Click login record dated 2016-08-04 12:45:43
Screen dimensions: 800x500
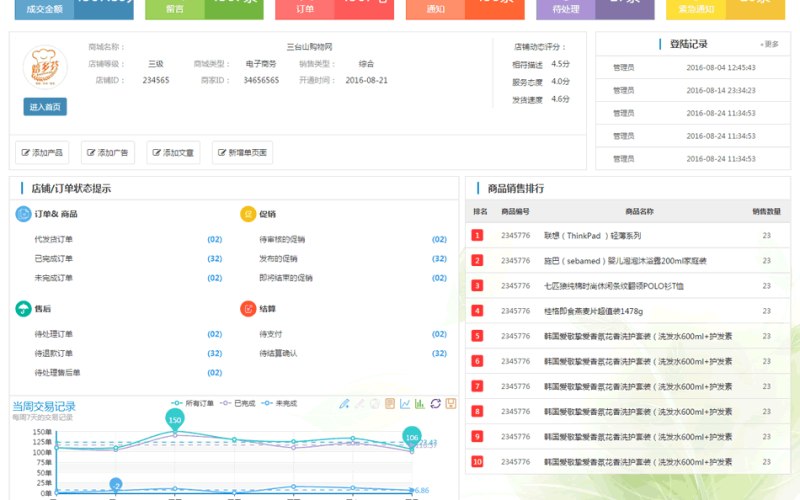point(693,67)
